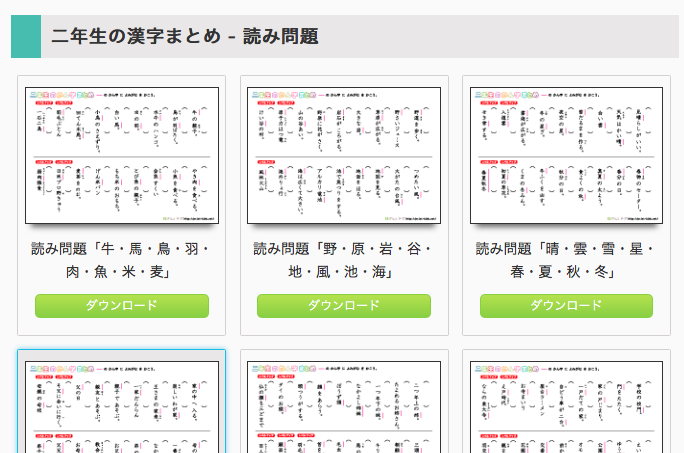The image size is (684, 453).
Task: Open the 牛・馬・鳥・羽 worksheet thumbnail
Action: [x=122, y=155]
